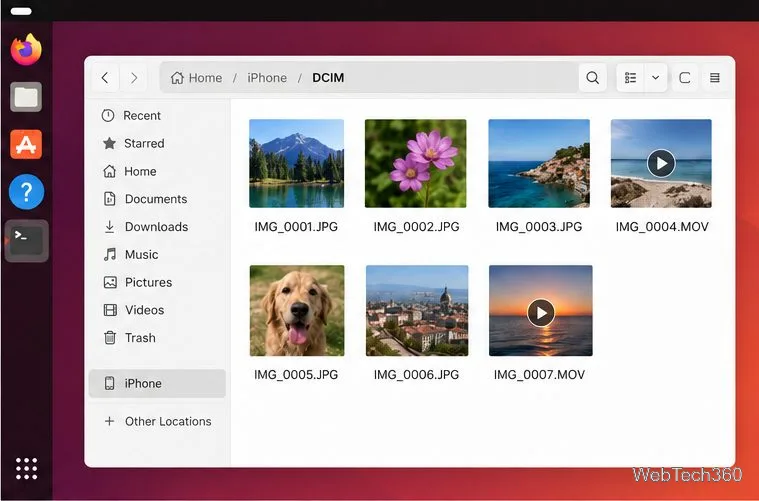Select the sunset video IMG_0007
Viewport: 759px width, 501px height.
pyautogui.click(x=541, y=310)
